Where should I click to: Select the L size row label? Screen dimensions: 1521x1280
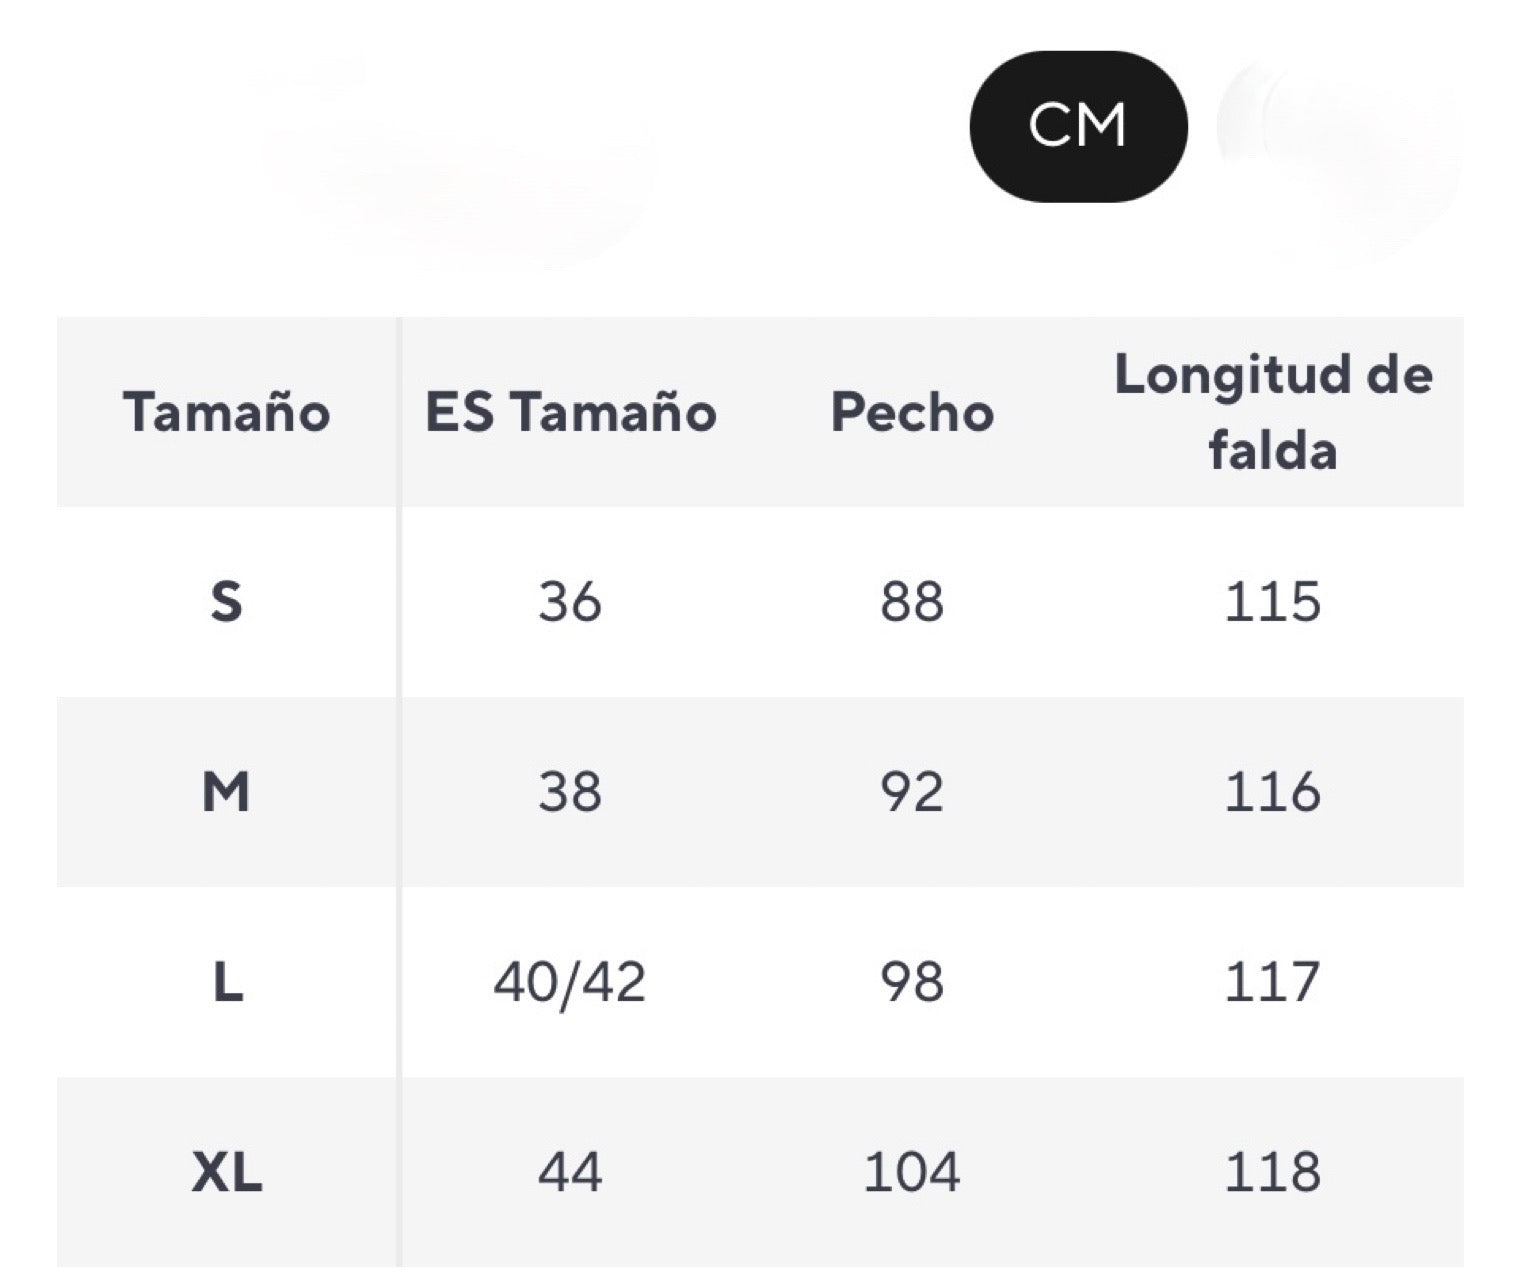(x=227, y=982)
